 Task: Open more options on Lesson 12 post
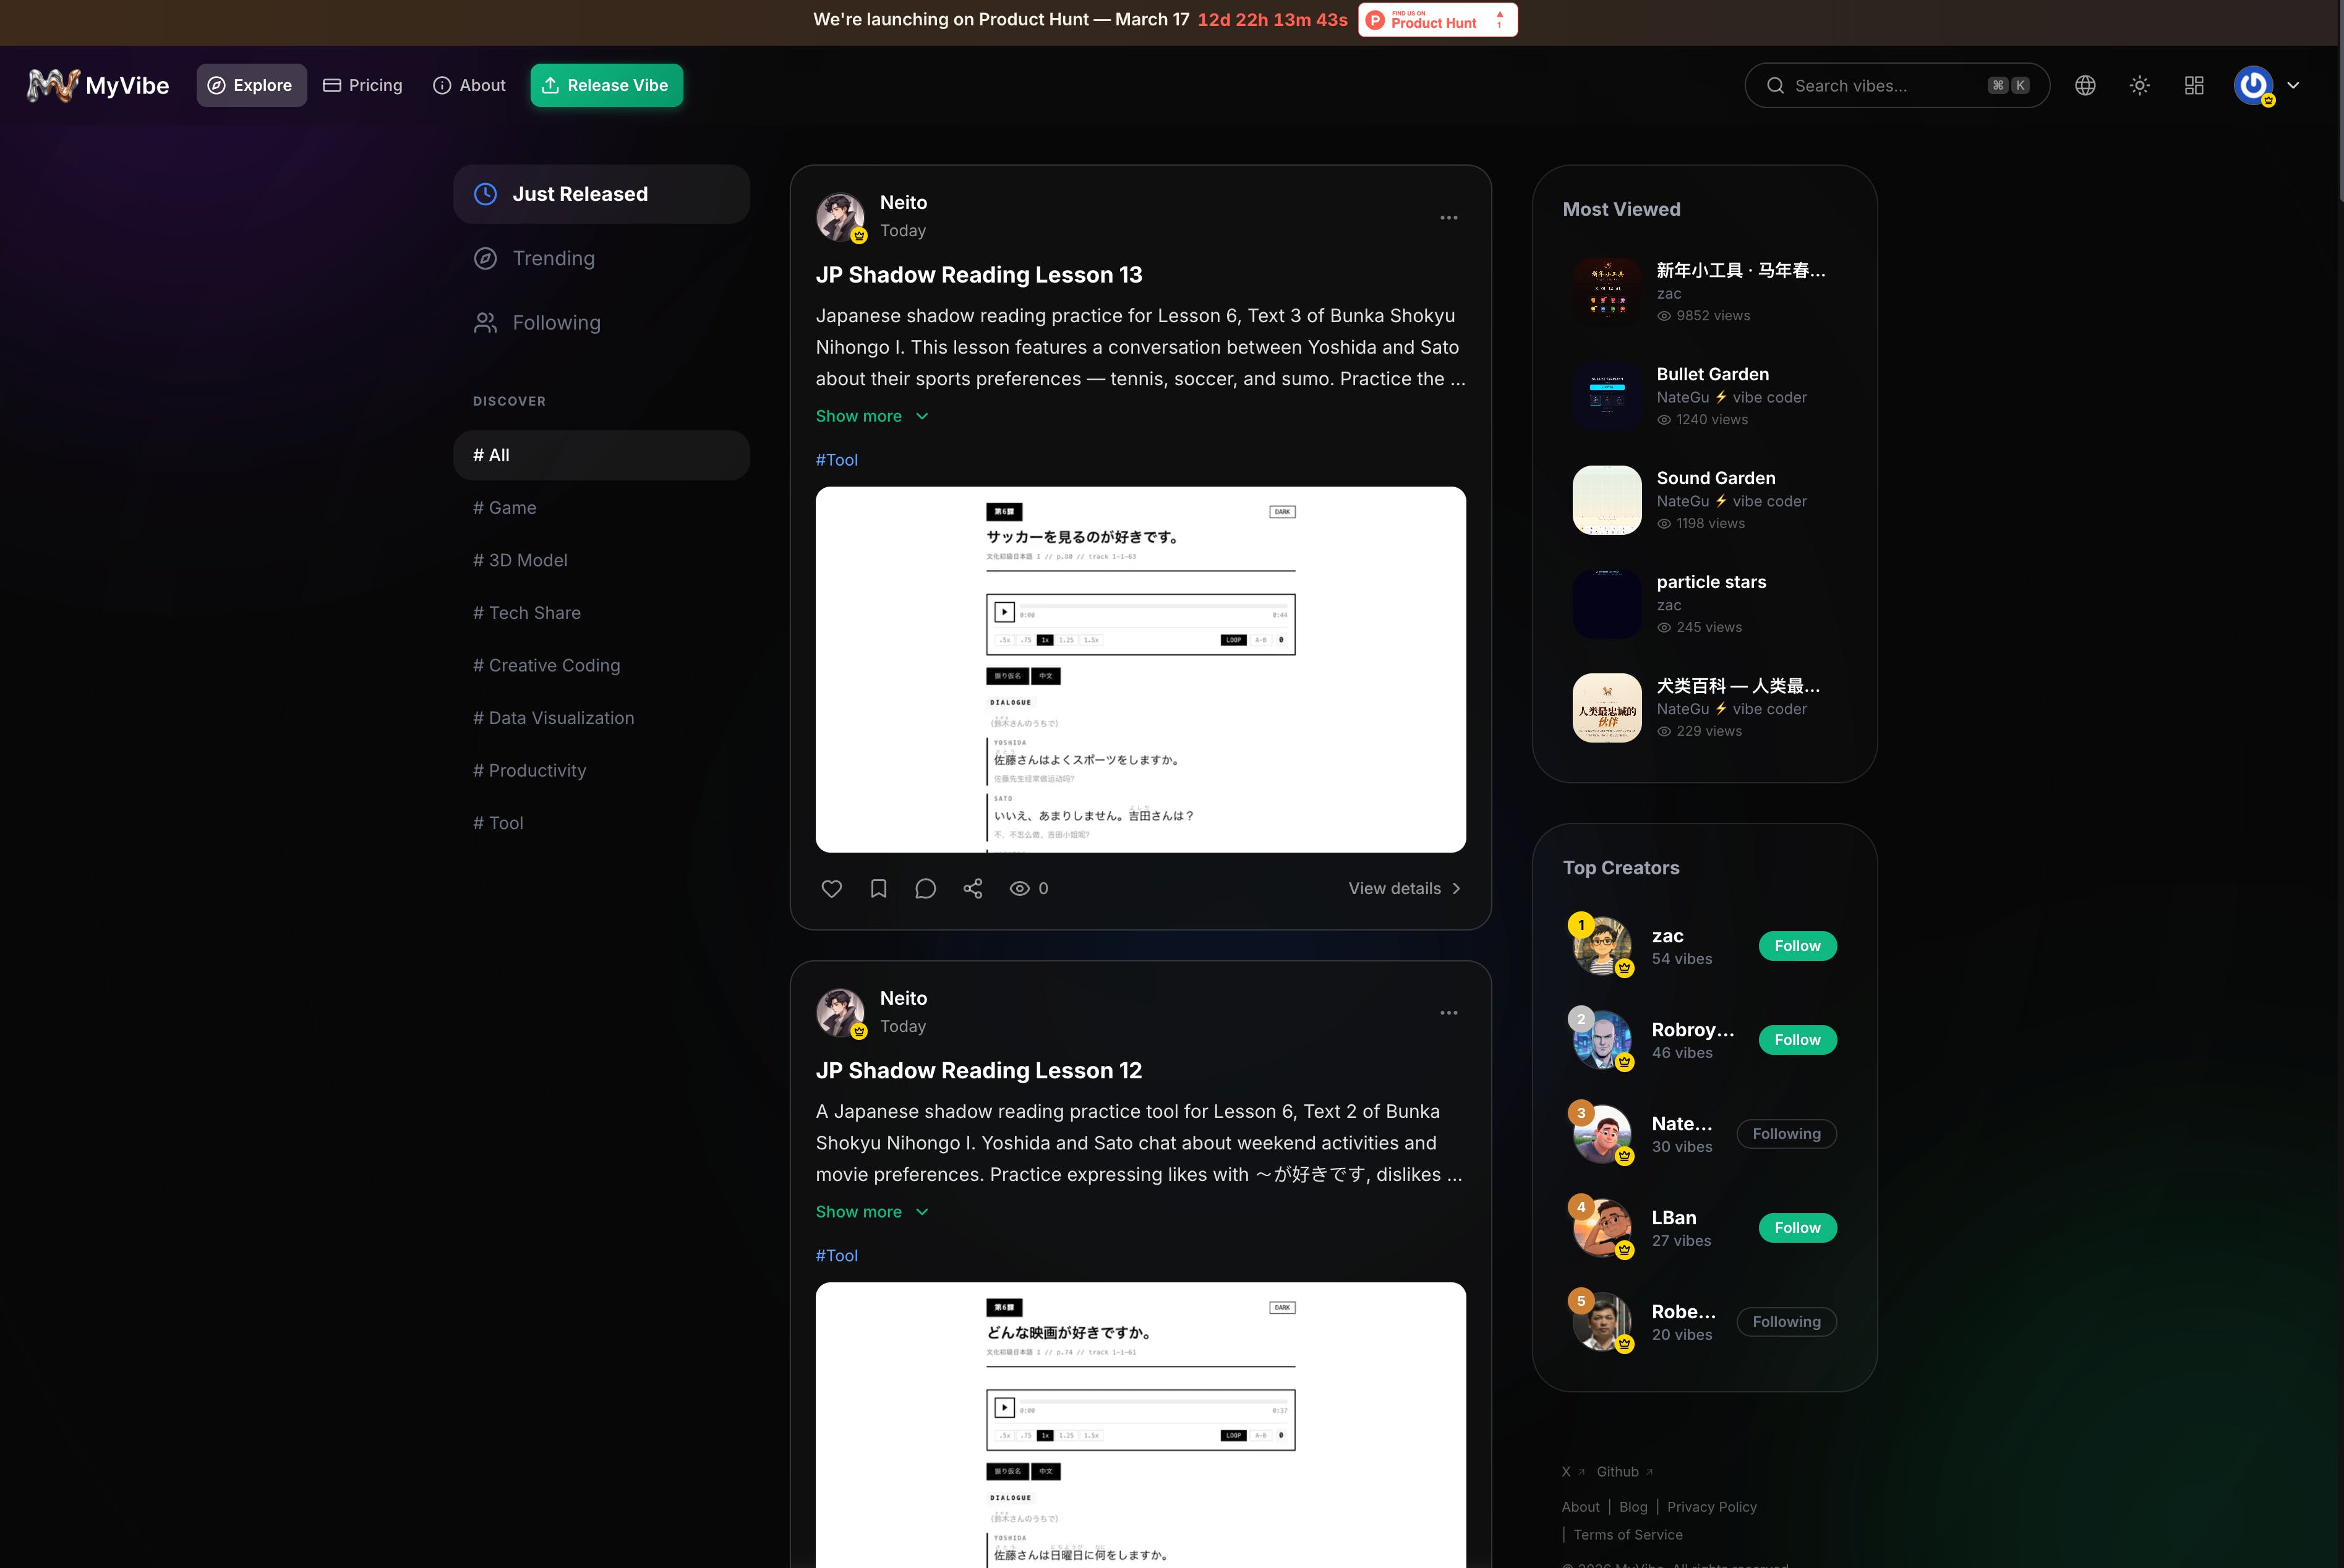tap(1448, 1013)
